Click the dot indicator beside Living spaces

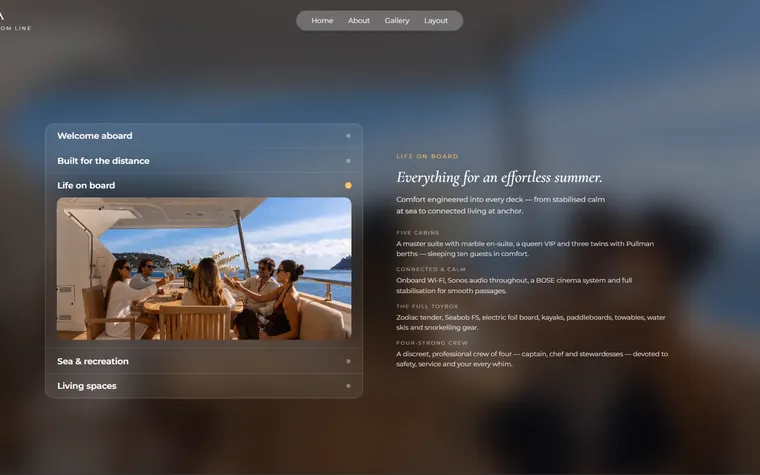point(348,386)
